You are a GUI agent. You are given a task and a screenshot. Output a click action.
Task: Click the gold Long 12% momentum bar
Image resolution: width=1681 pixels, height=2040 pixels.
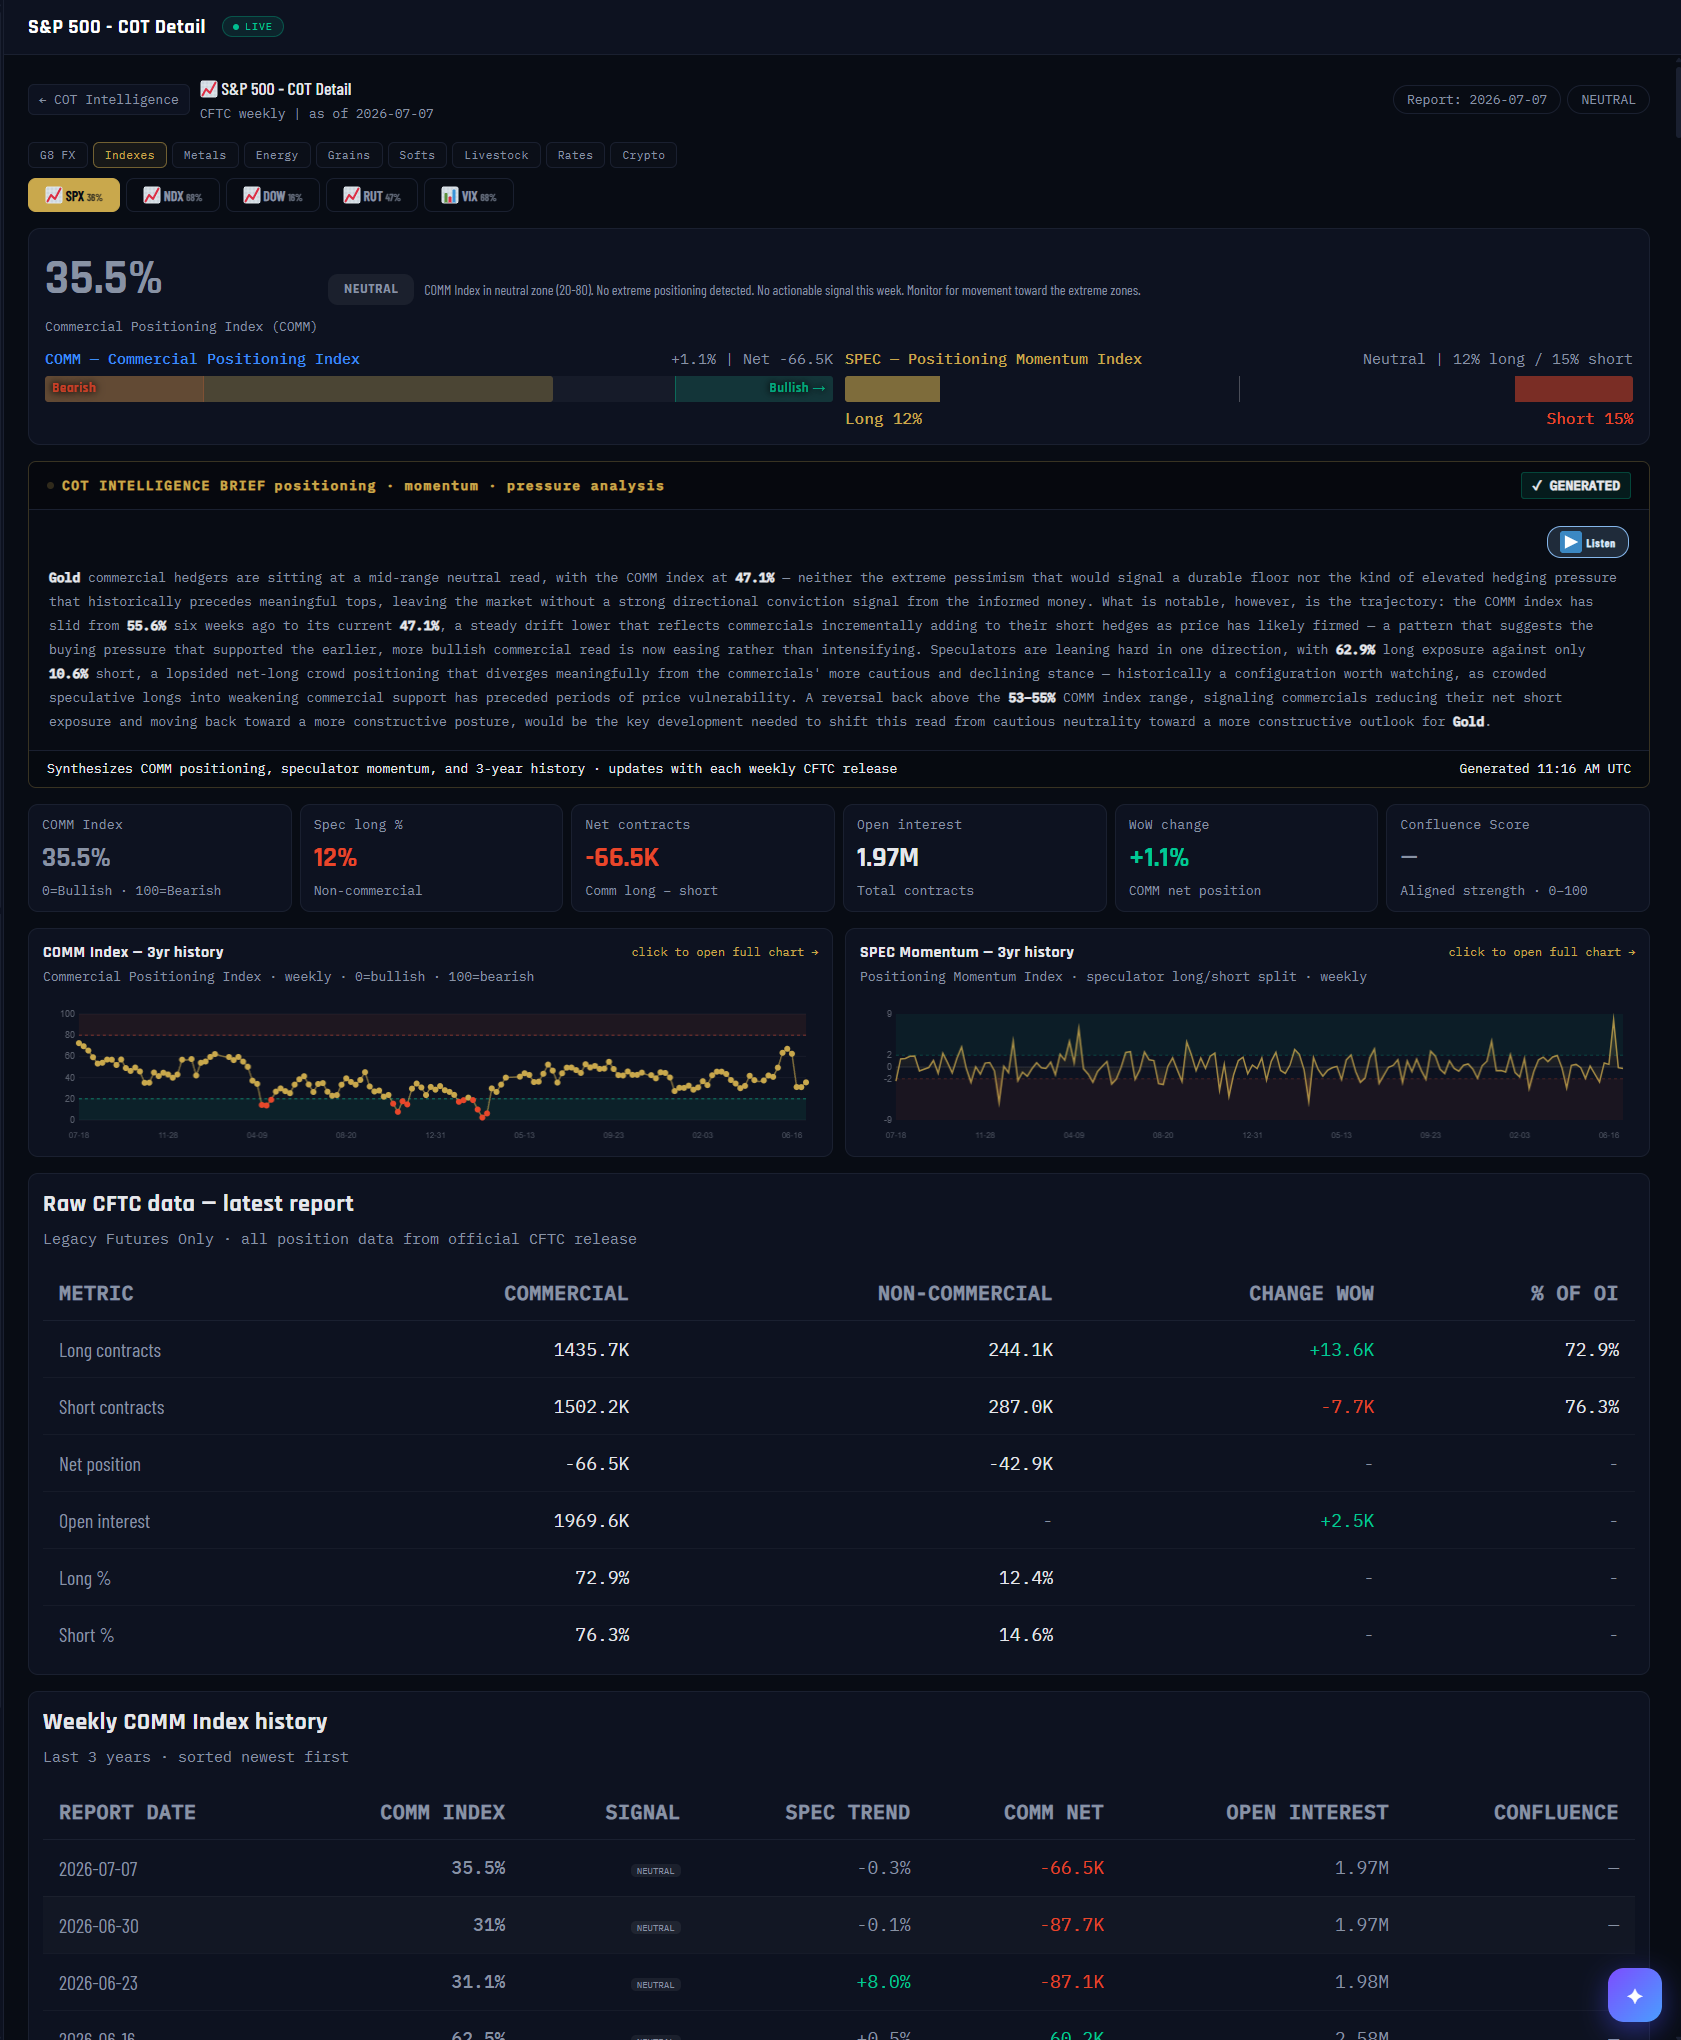[x=892, y=389]
